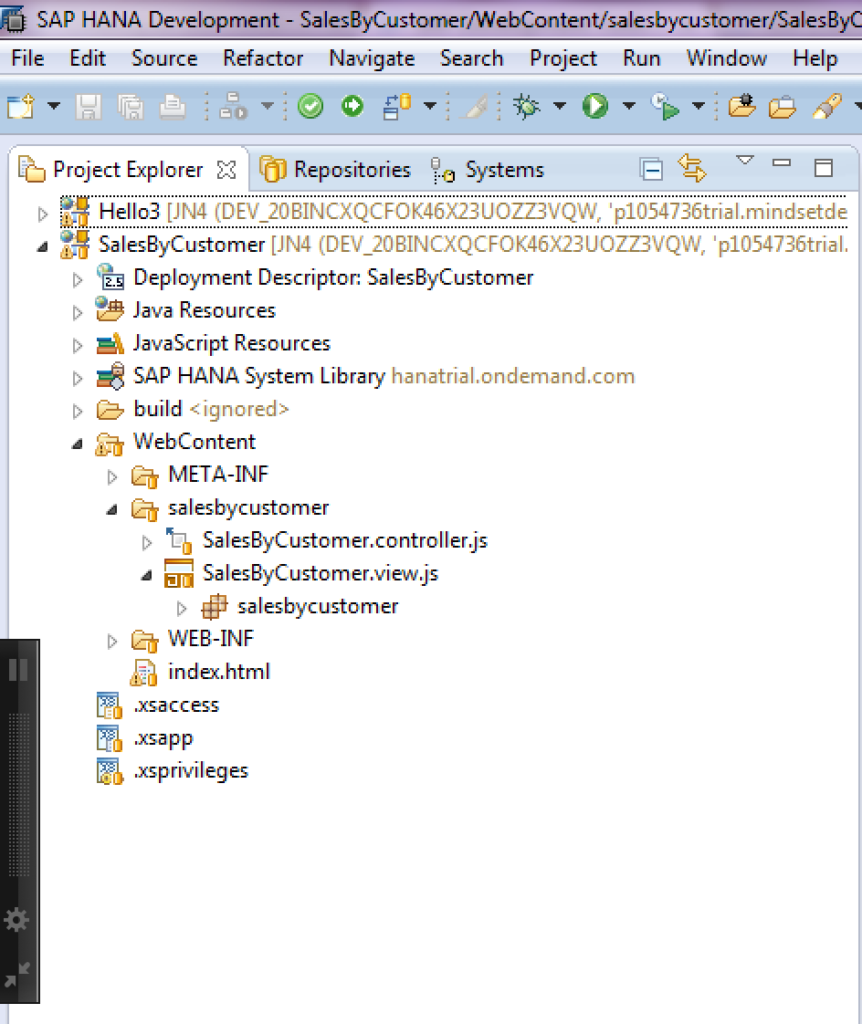Open dropdown next to hierarchy icon

click(267, 105)
